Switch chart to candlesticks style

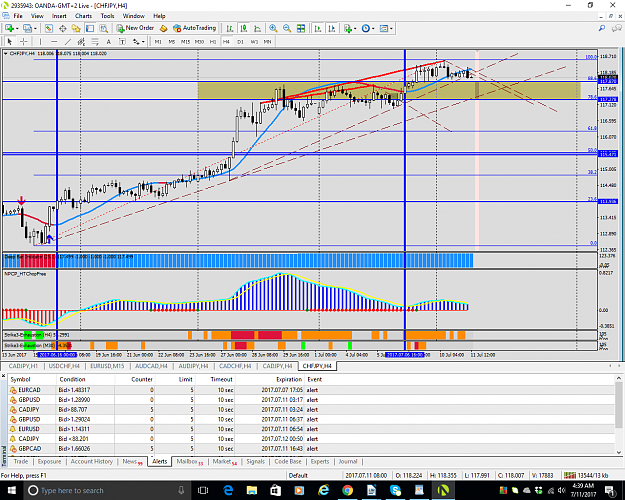click(x=244, y=28)
